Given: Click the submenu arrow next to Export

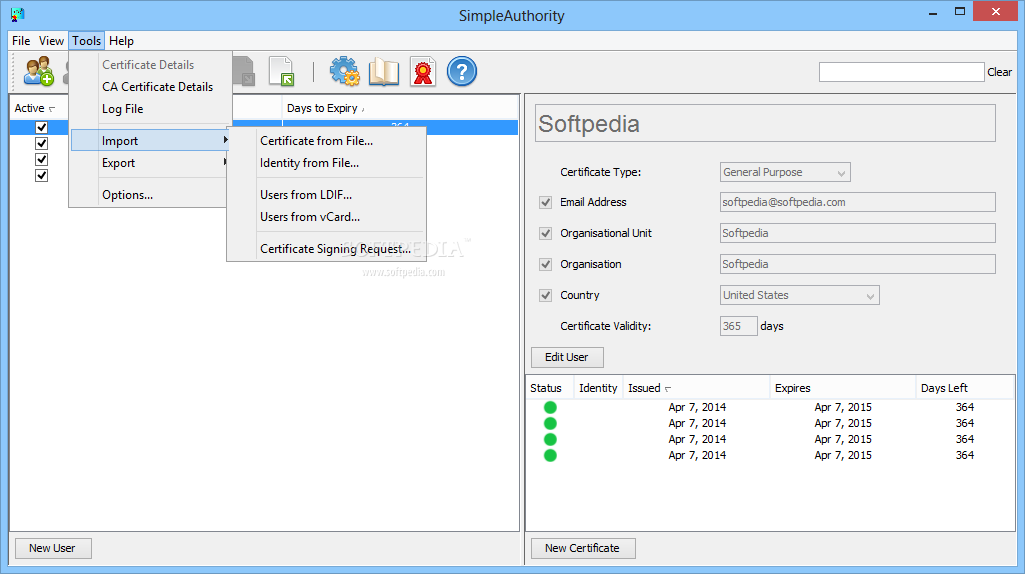Looking at the screenshot, I should coord(225,161).
